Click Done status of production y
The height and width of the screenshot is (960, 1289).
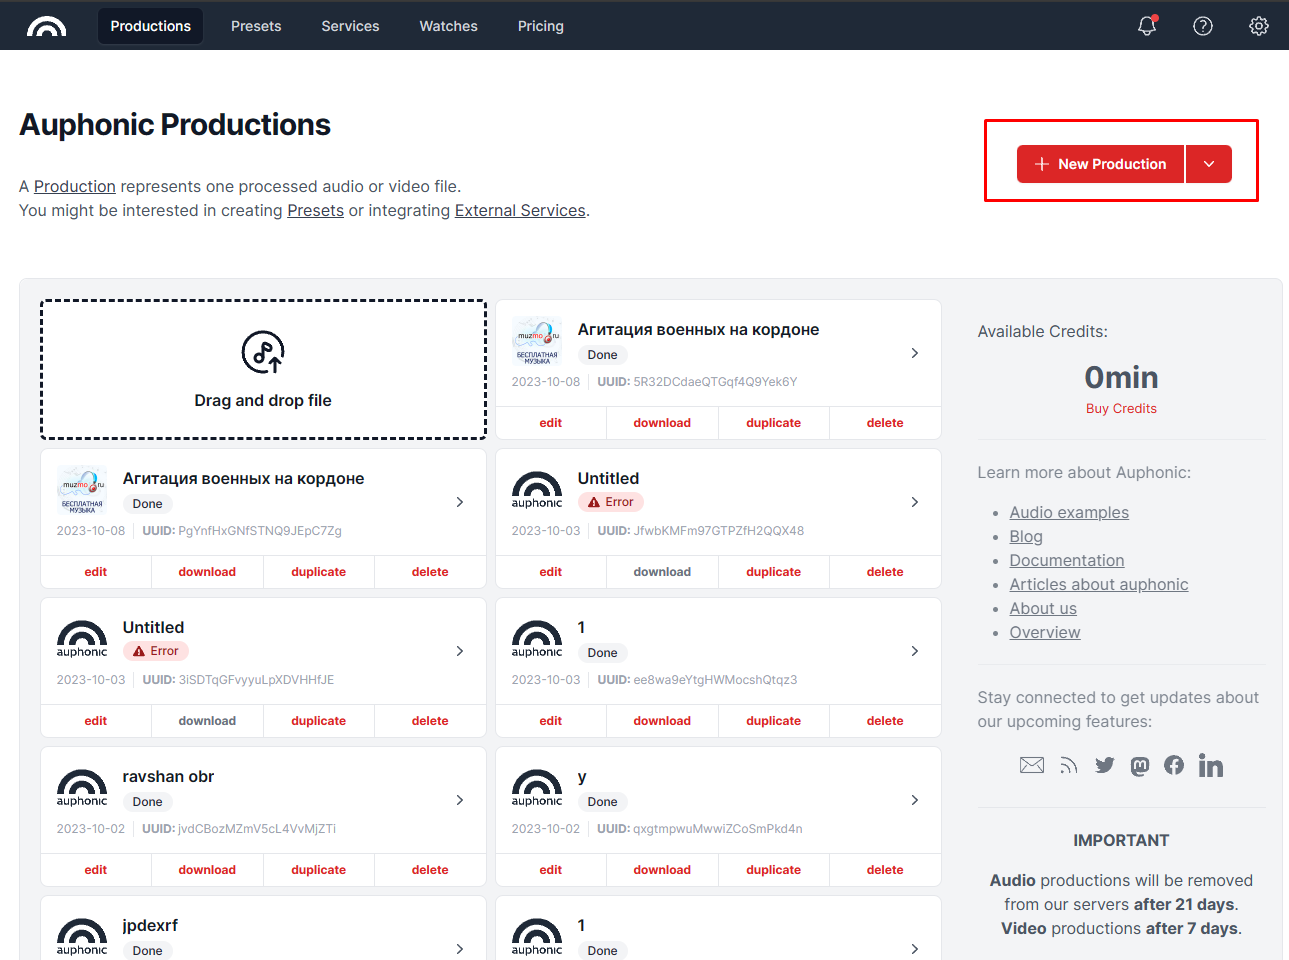click(x=602, y=802)
